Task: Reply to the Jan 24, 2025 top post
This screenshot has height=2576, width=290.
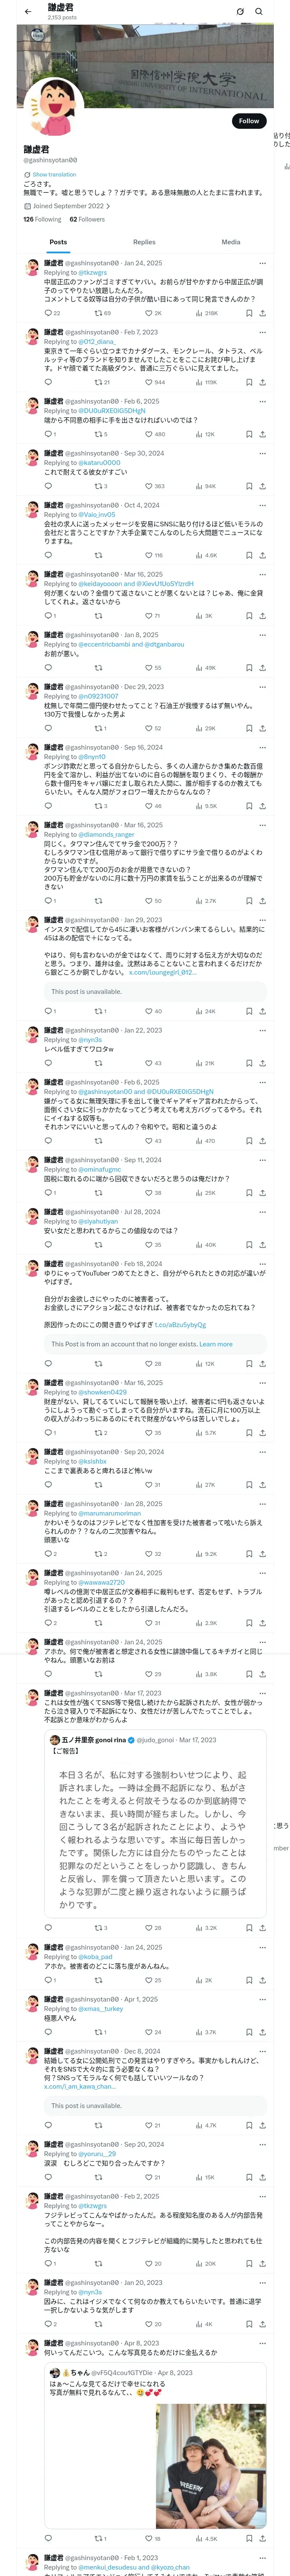Action: click(x=48, y=313)
